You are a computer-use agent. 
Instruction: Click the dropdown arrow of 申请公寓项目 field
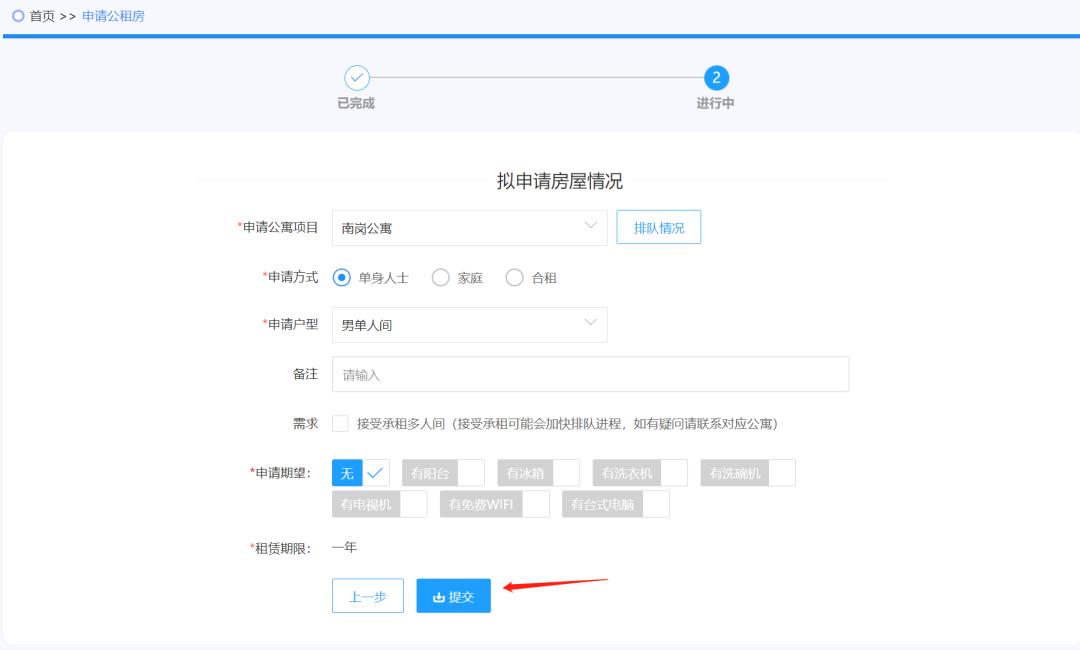(x=591, y=227)
